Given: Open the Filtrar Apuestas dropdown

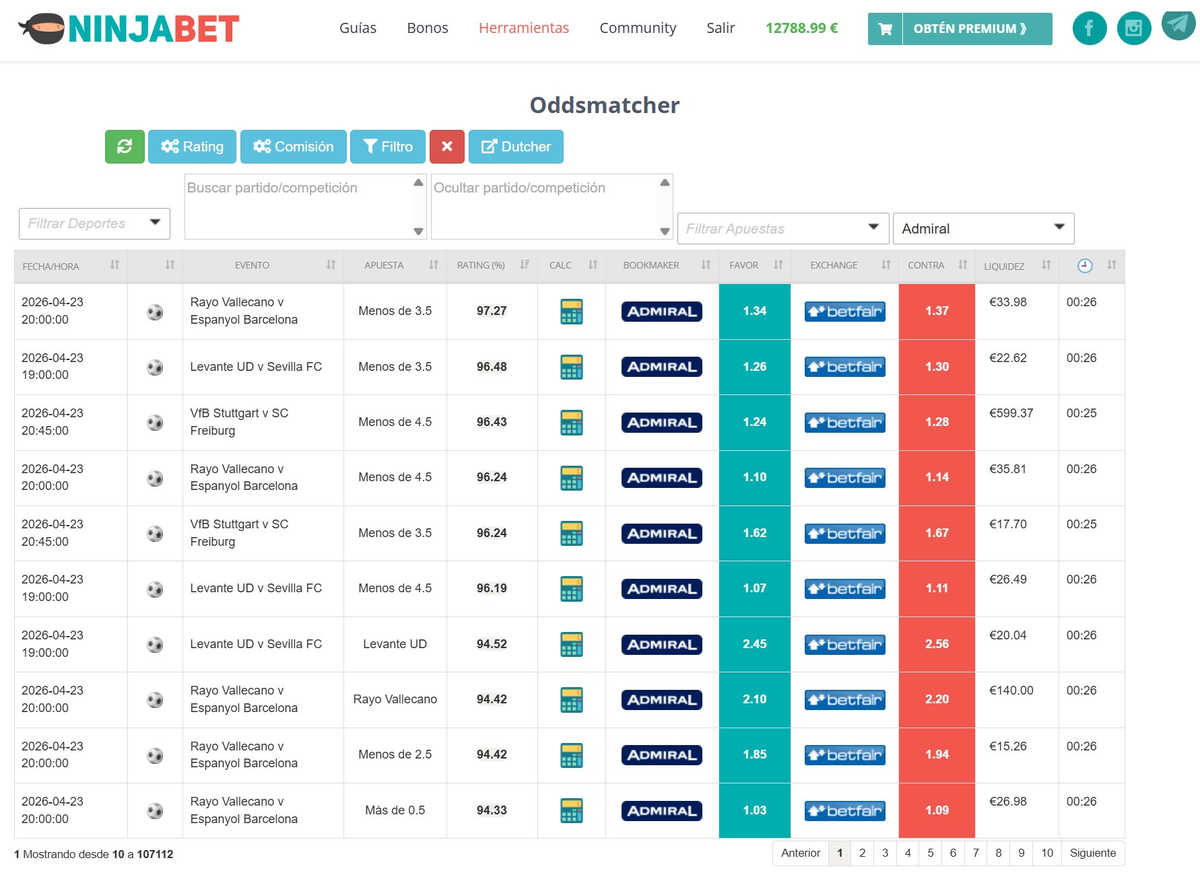Looking at the screenshot, I should 782,228.
